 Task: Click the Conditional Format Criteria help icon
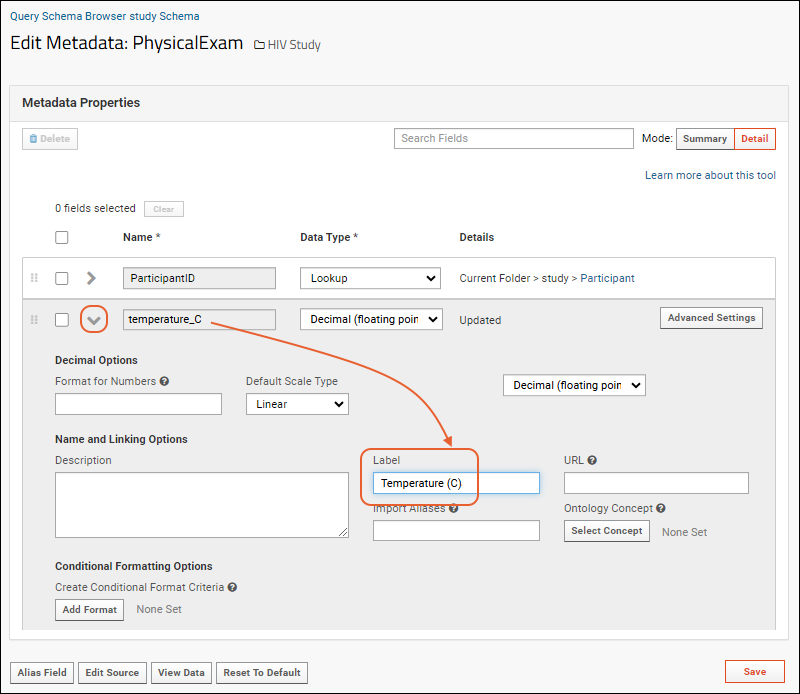coord(232,587)
